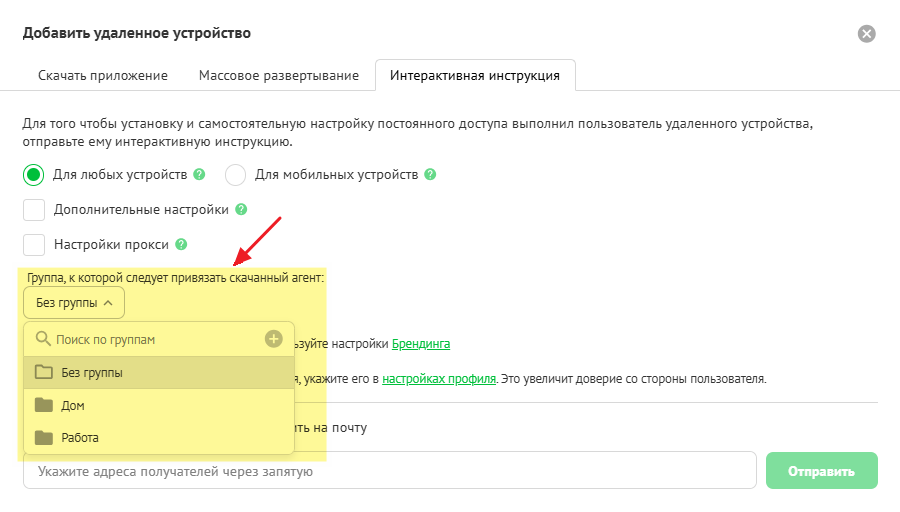Click the add group plus icon
Screen dimensions: 900x512
coord(273,339)
